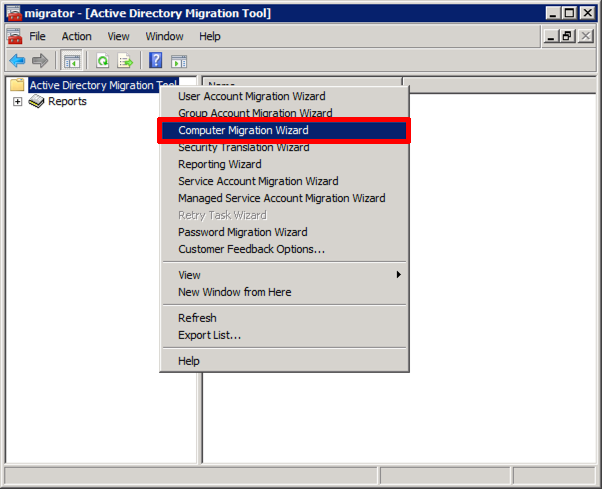
Task: Click the Forward arrow toolbar icon
Action: [40, 61]
